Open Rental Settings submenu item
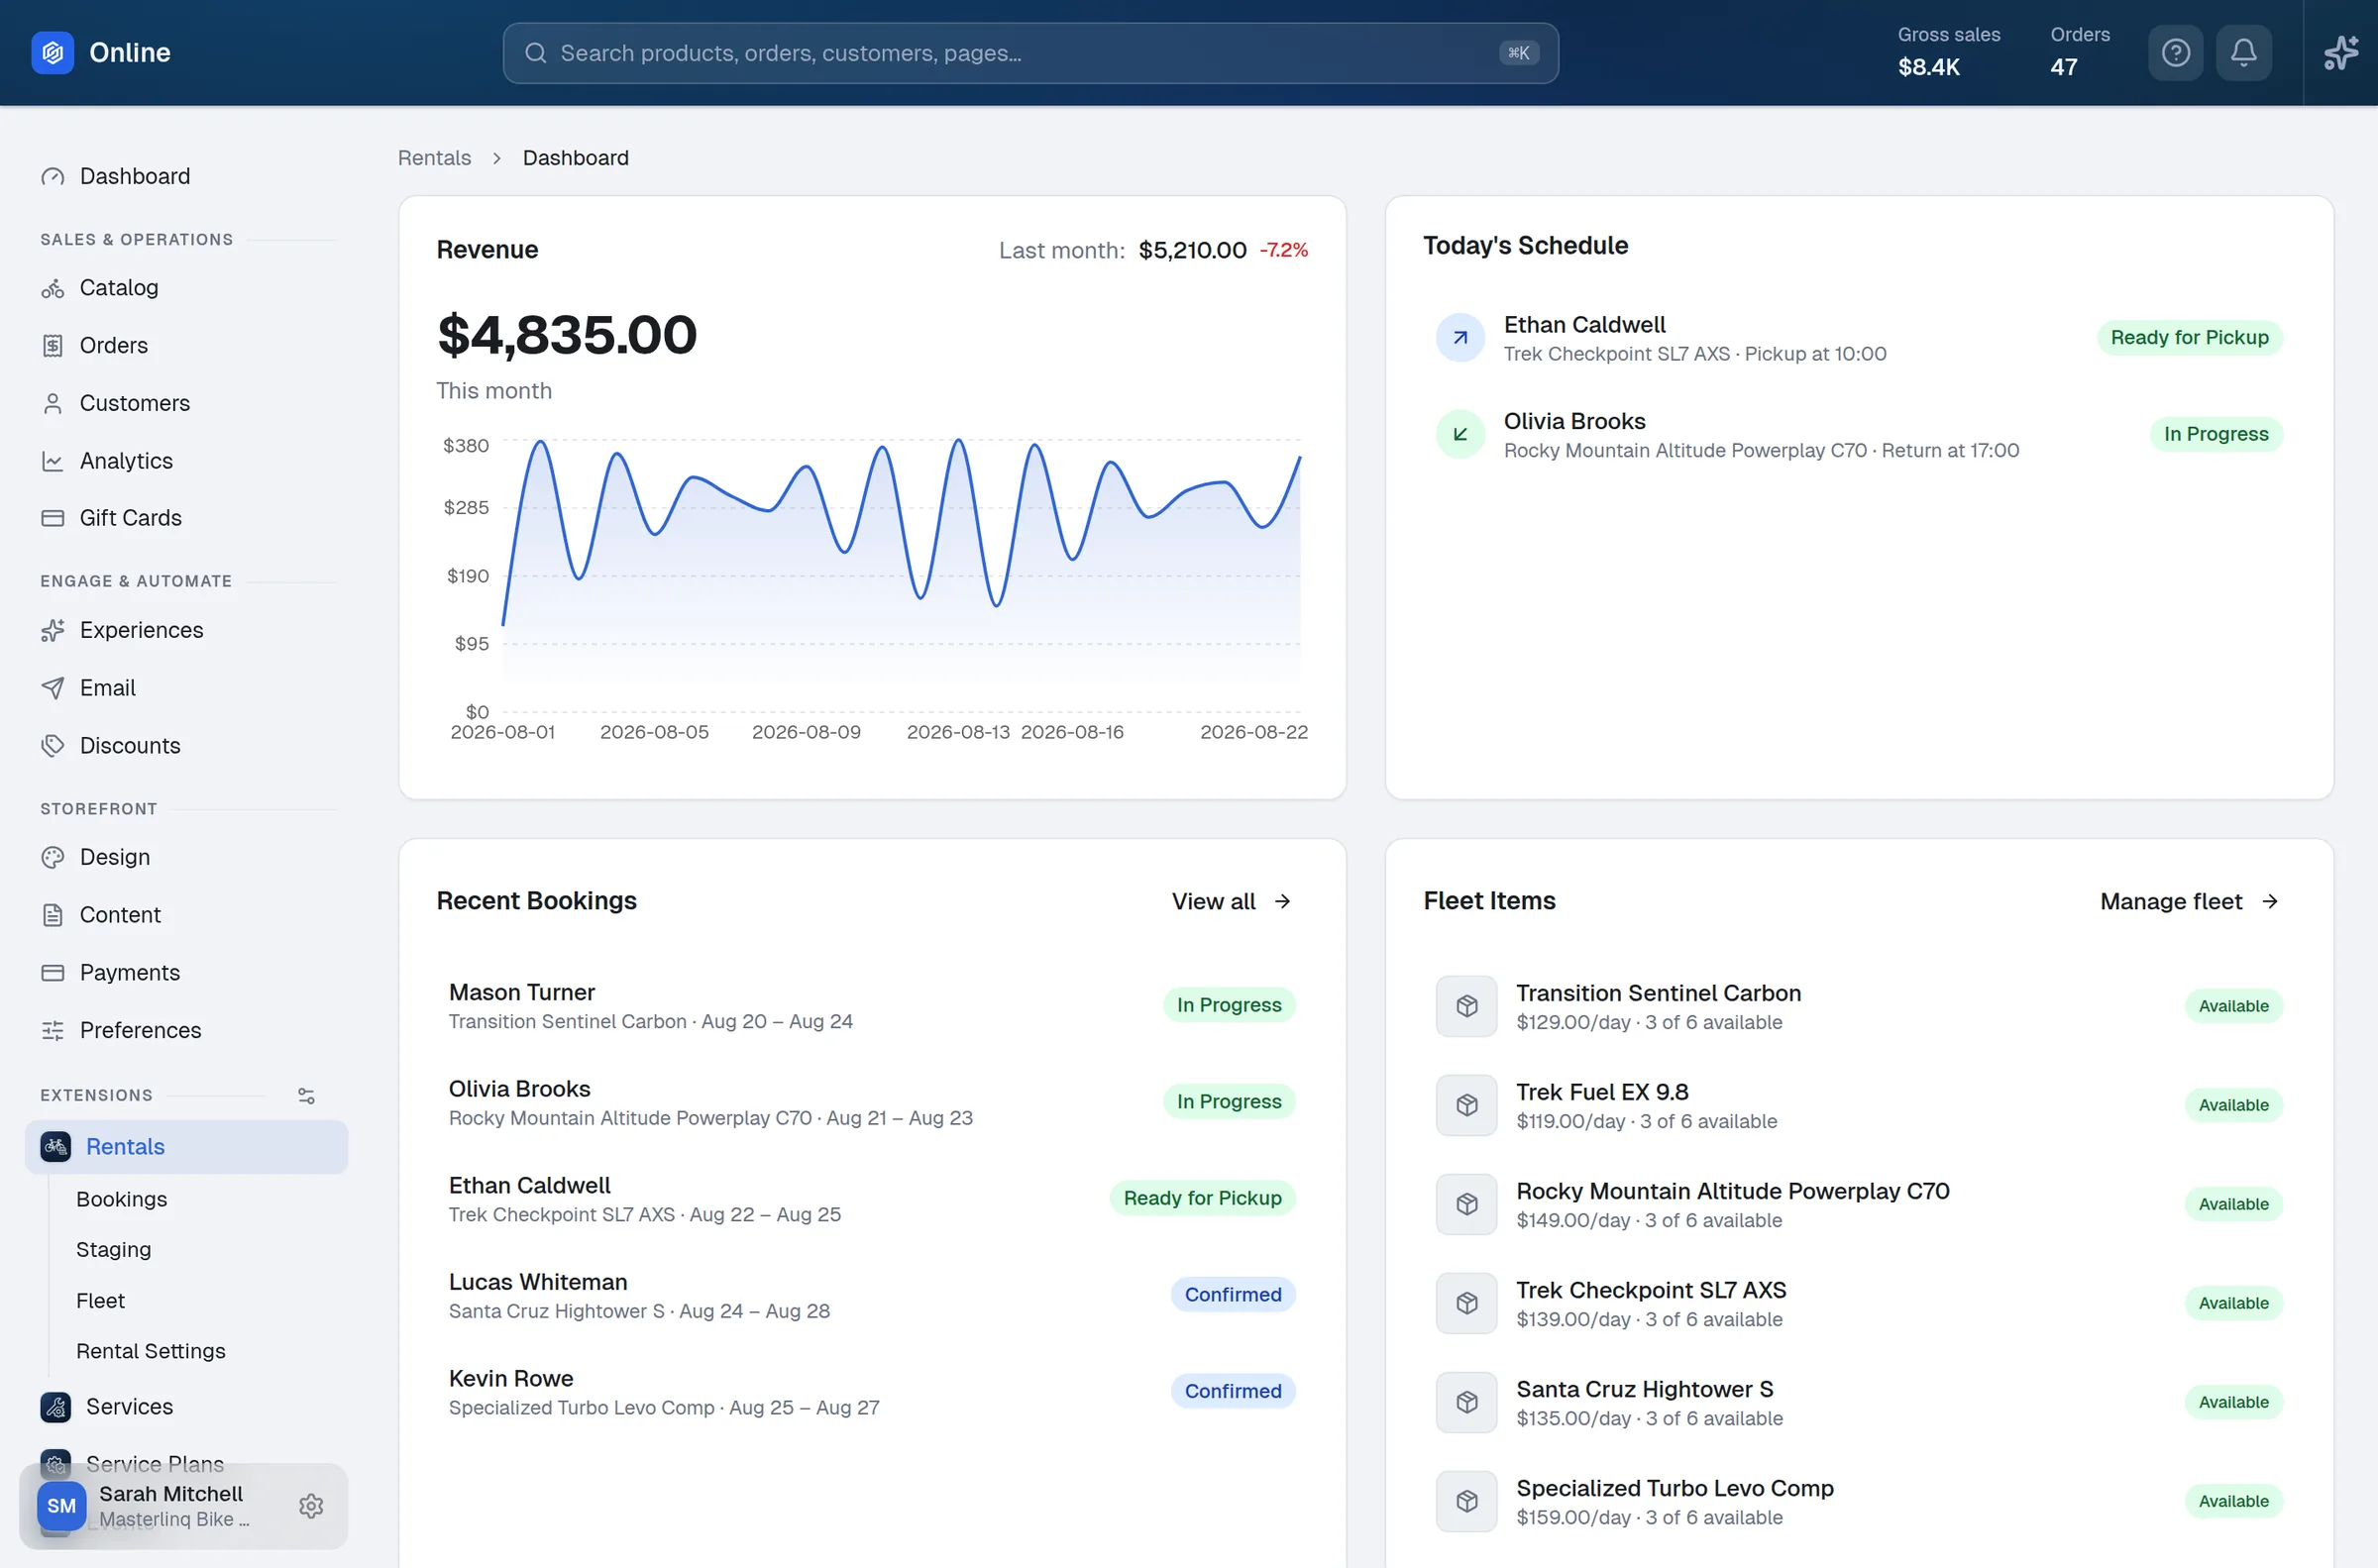This screenshot has width=2378, height=1568. 150,1351
